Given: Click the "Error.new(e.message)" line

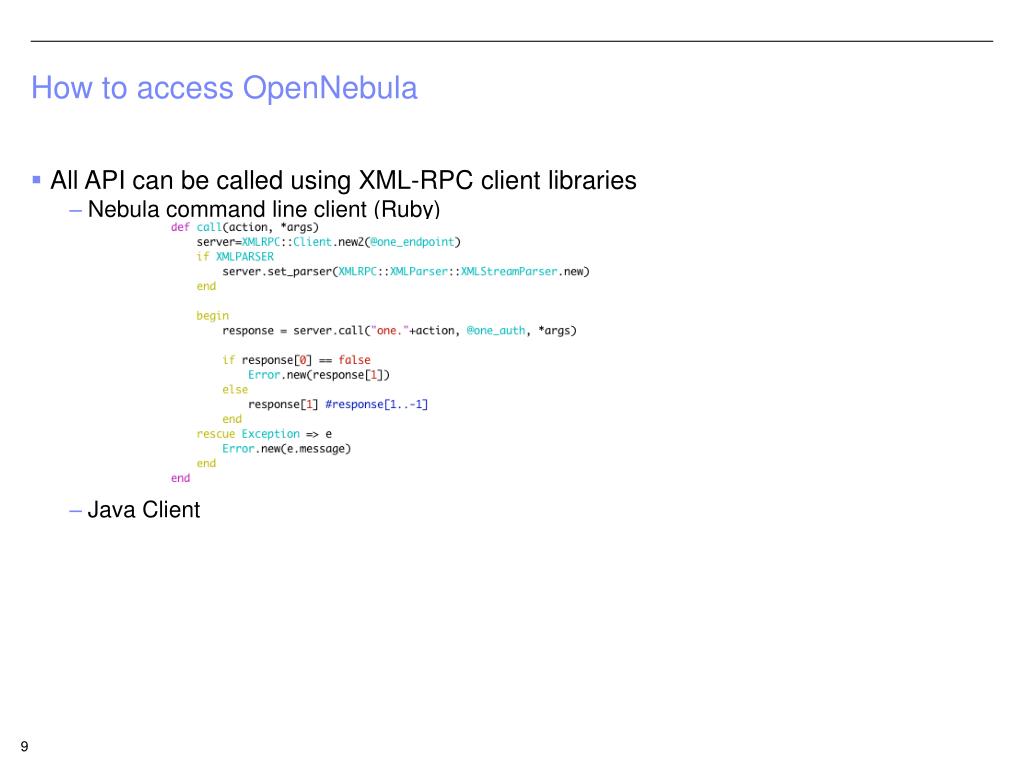Looking at the screenshot, I should click(286, 449).
